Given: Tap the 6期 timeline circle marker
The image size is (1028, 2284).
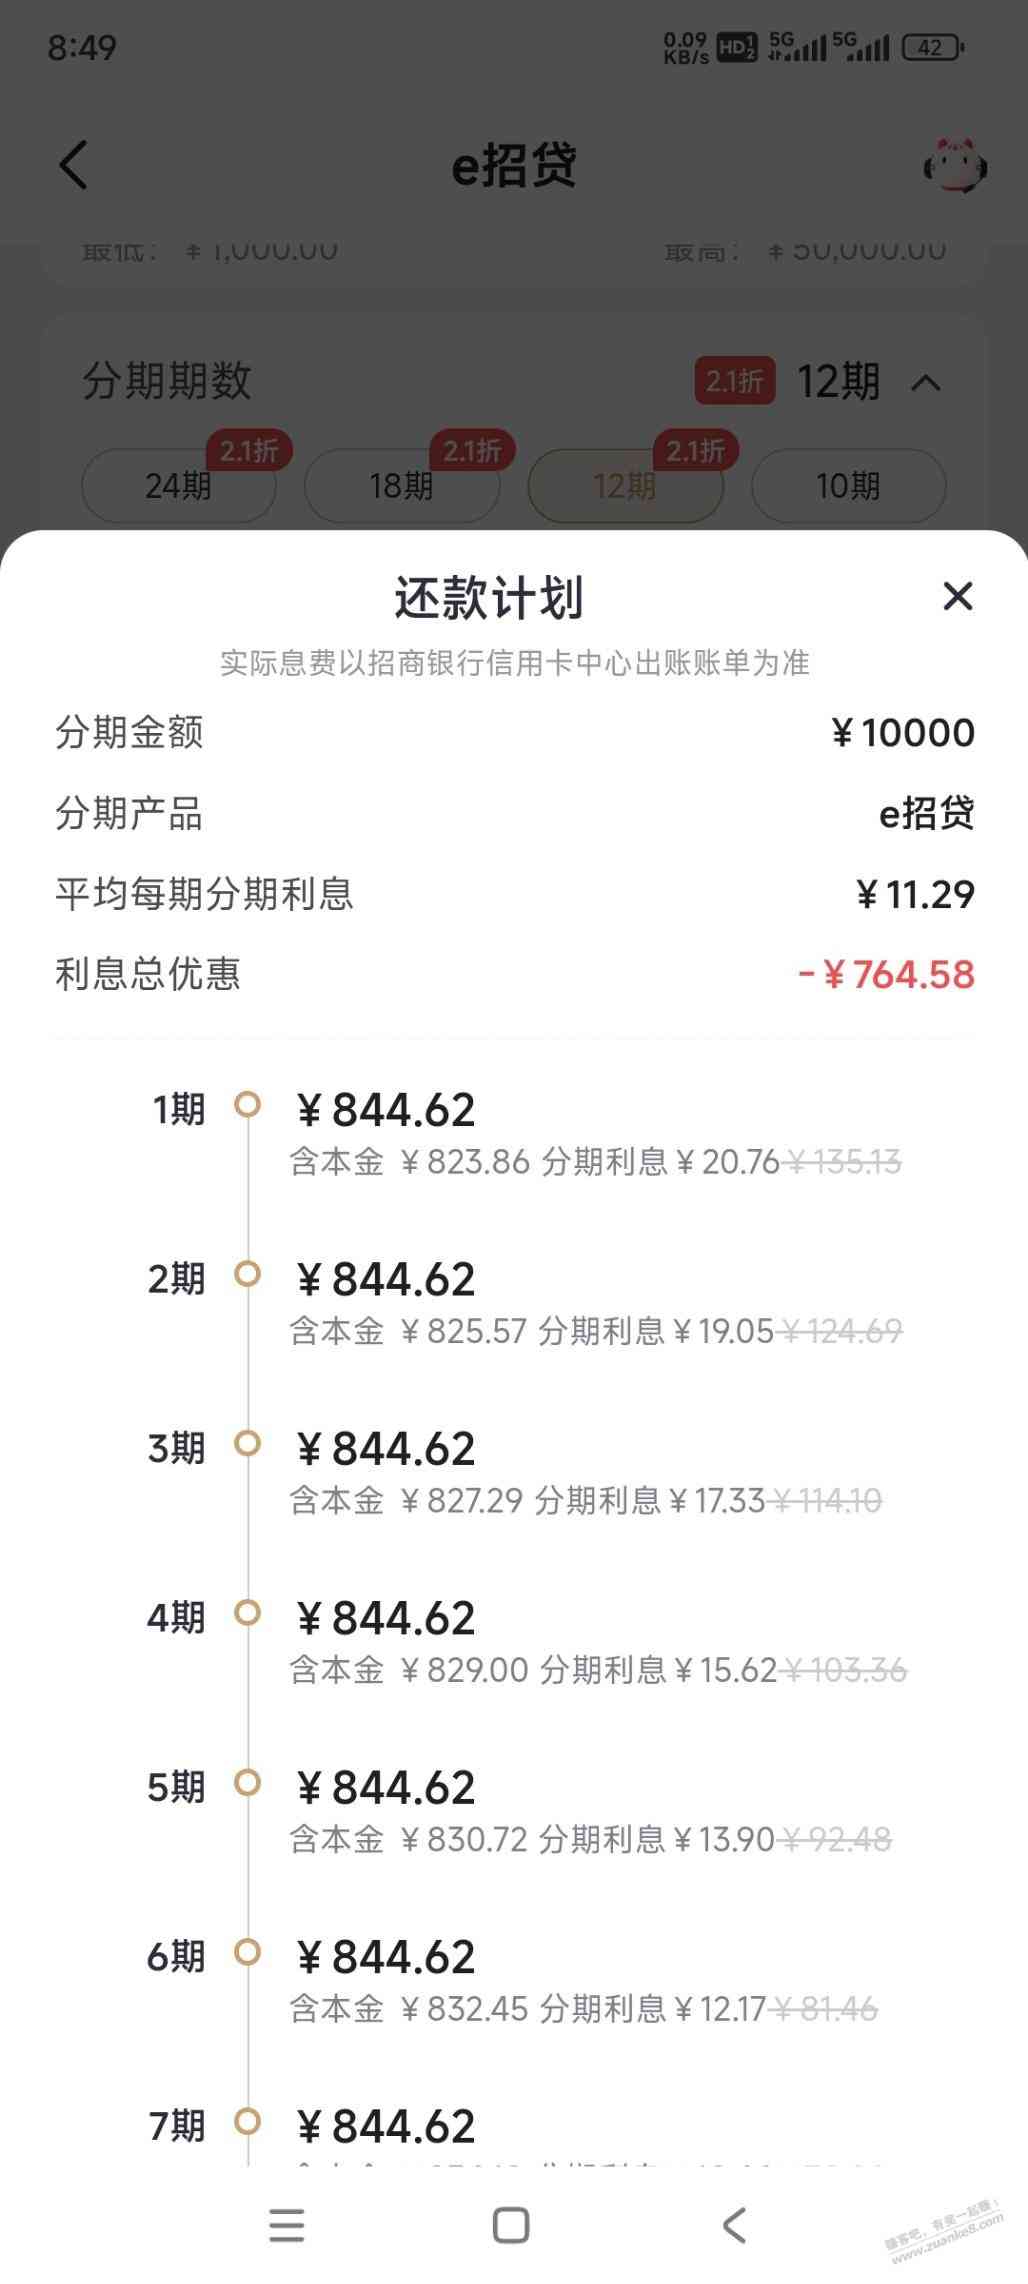Looking at the screenshot, I should click(247, 1952).
